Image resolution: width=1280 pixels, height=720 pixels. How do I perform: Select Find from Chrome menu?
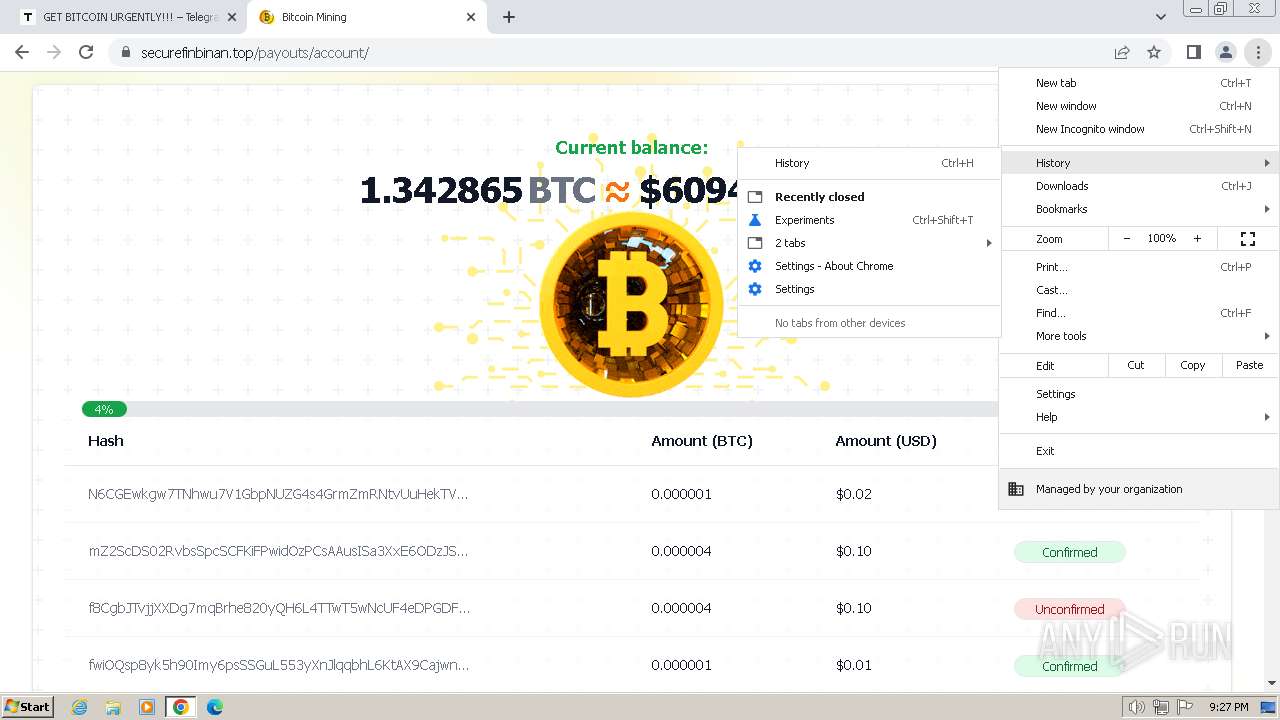click(x=1139, y=313)
